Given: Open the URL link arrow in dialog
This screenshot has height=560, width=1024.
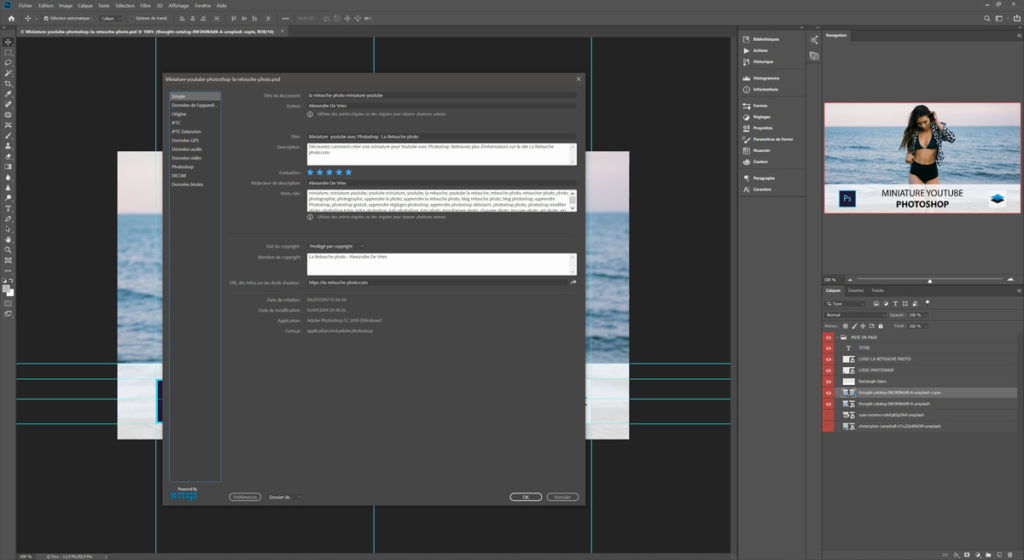Looking at the screenshot, I should coord(573,283).
